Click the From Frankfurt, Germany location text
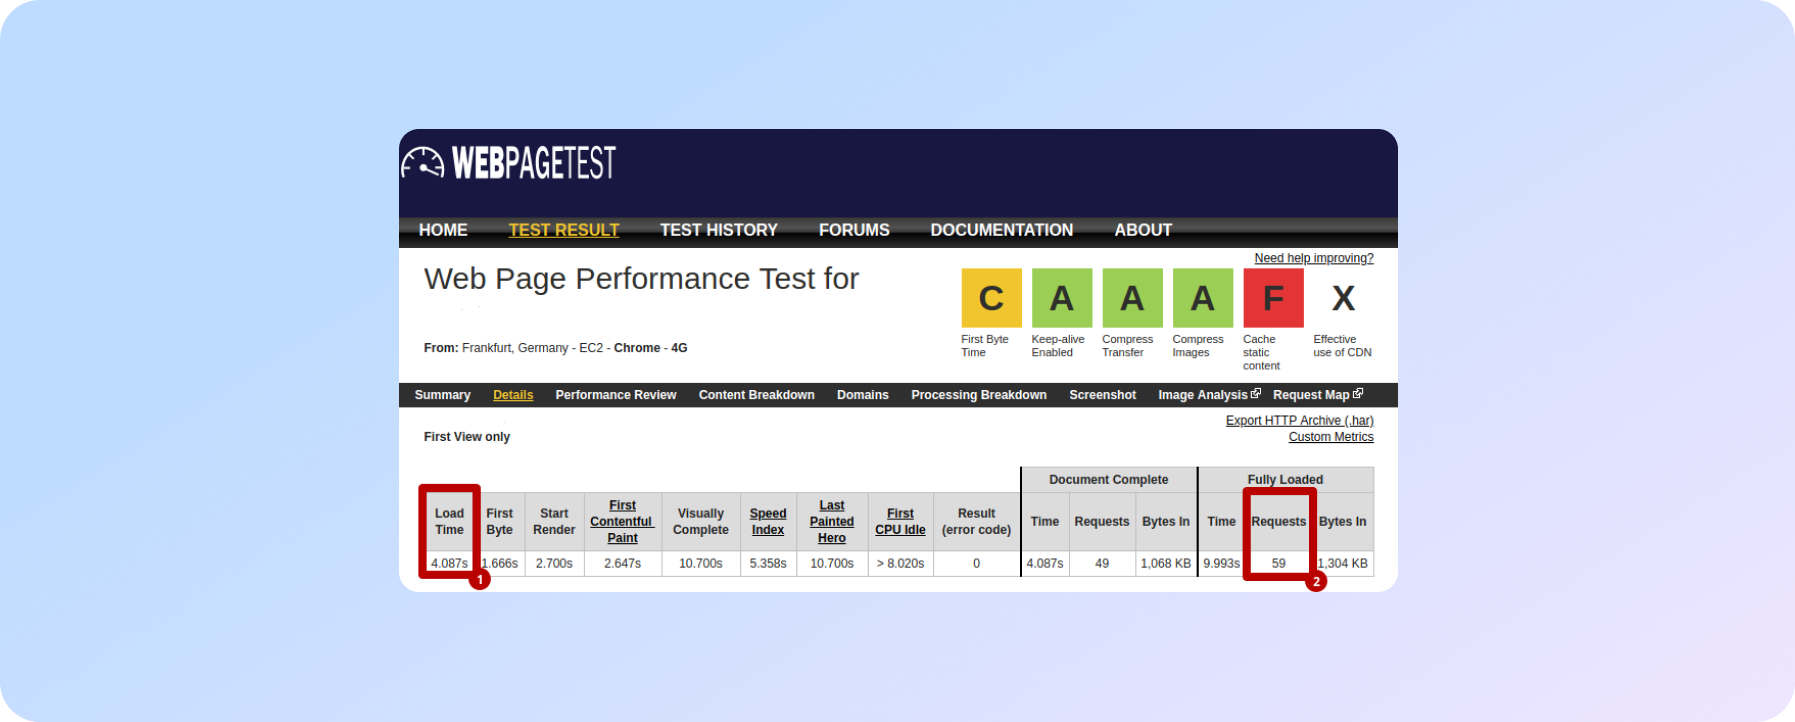 pyautogui.click(x=555, y=348)
